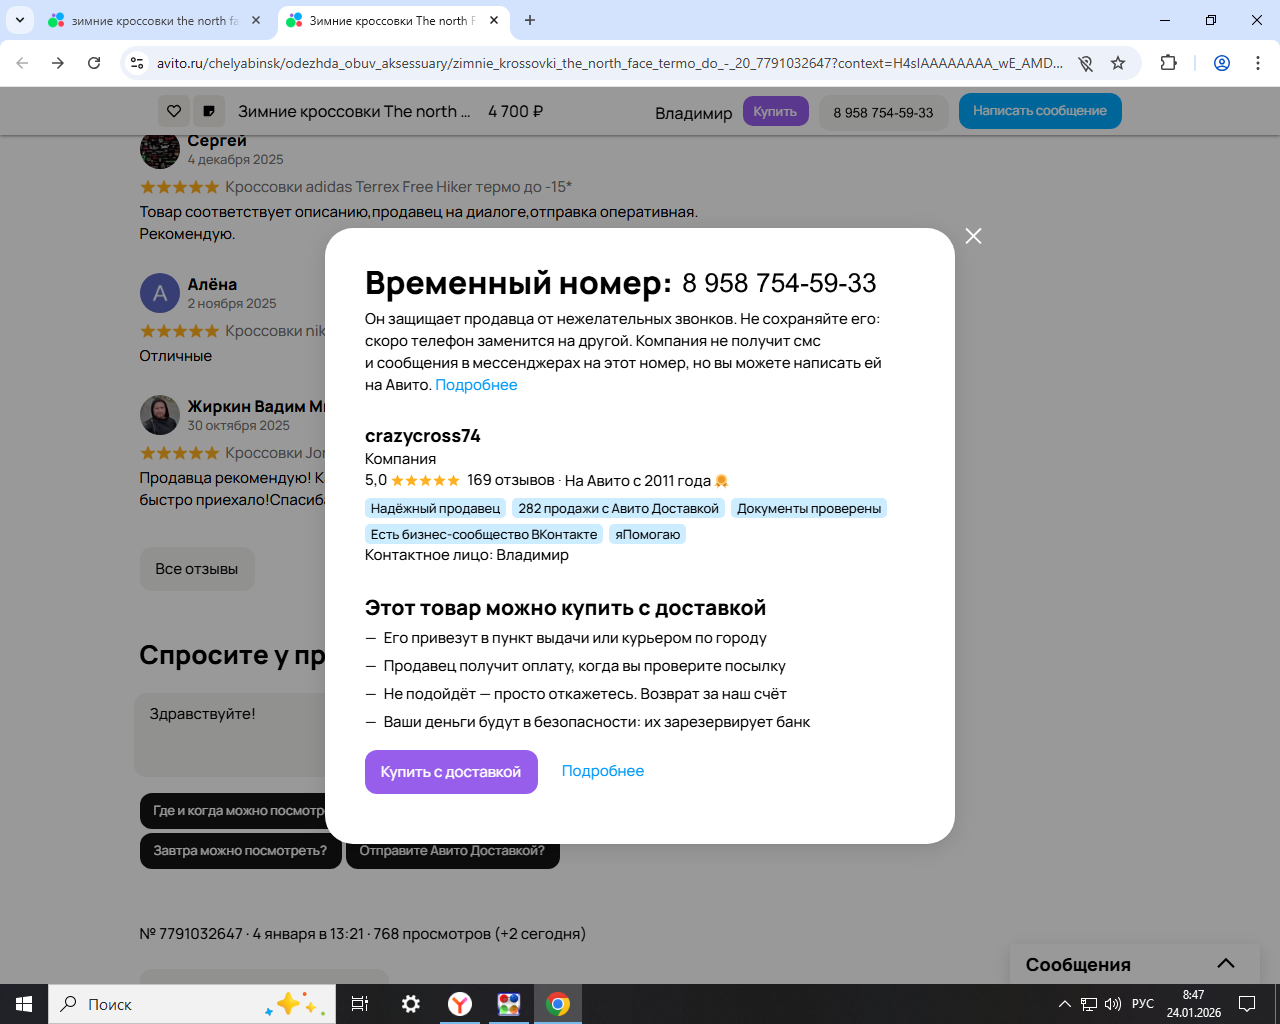Open the 'Сообщения' panel title

point(1078,965)
